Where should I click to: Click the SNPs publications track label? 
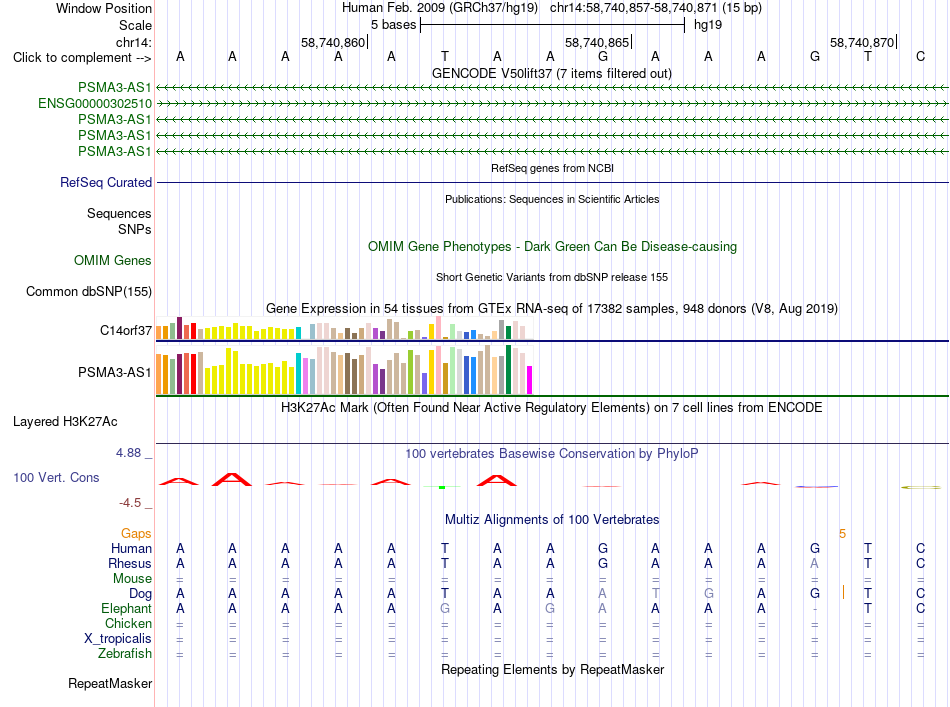(135, 229)
